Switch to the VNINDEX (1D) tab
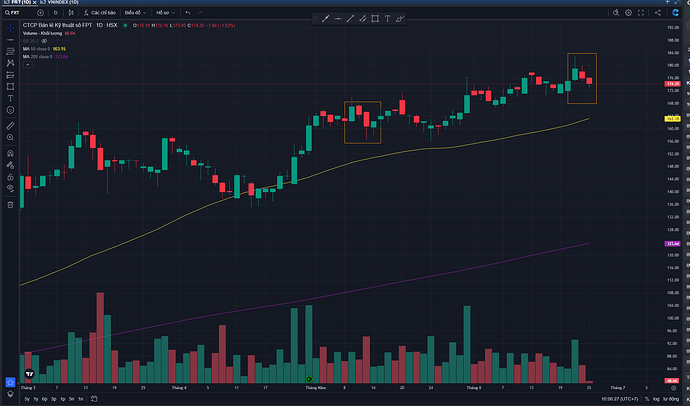This screenshot has width=690, height=406. tap(59, 2)
